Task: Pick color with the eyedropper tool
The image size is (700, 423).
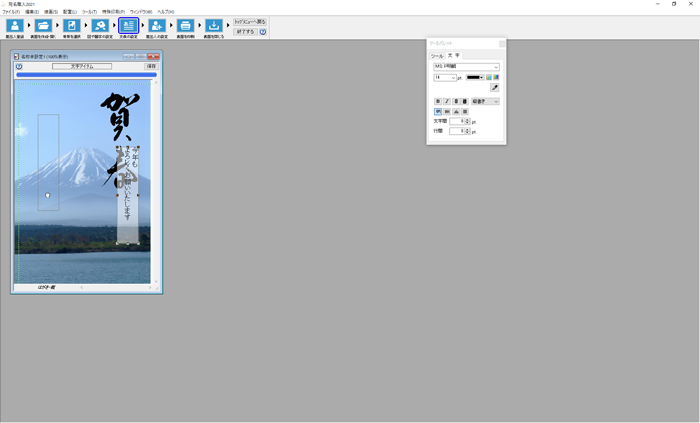Action: point(494,88)
